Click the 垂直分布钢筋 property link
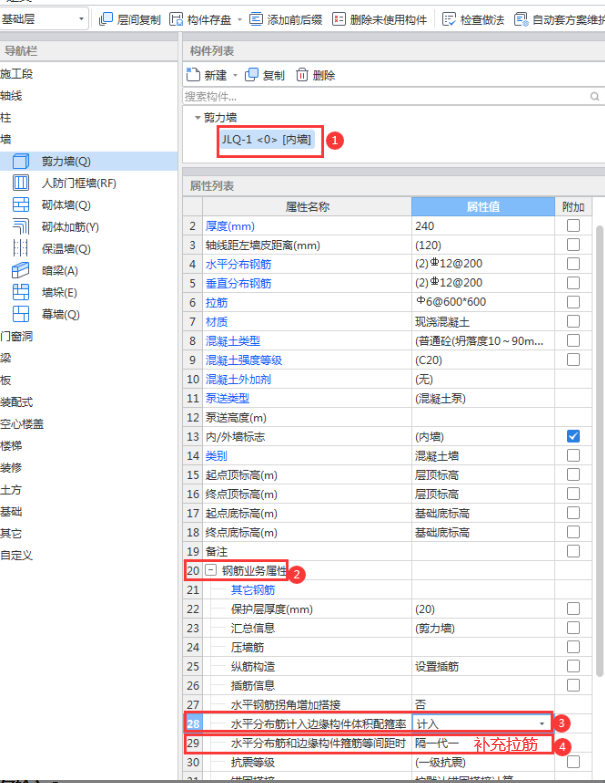Screen dimensions: 605x783 pos(238,283)
